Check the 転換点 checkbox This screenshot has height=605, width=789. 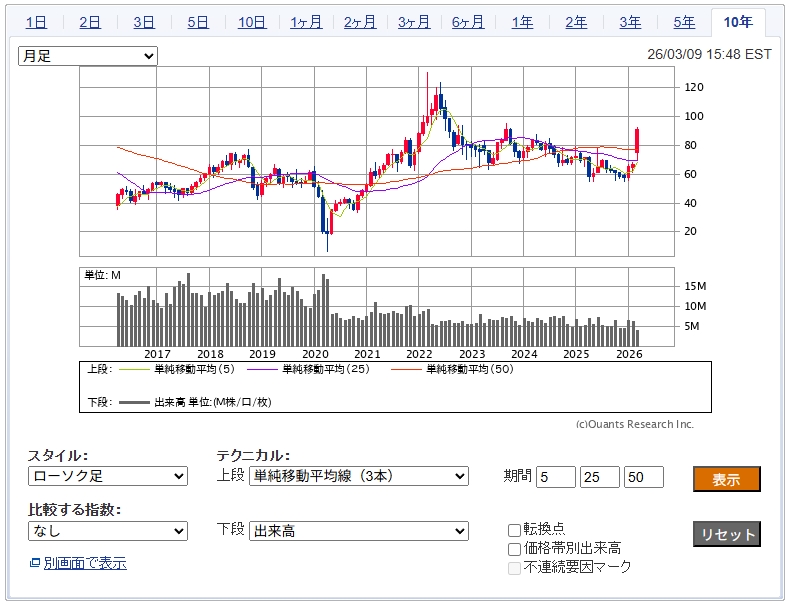pyautogui.click(x=514, y=530)
